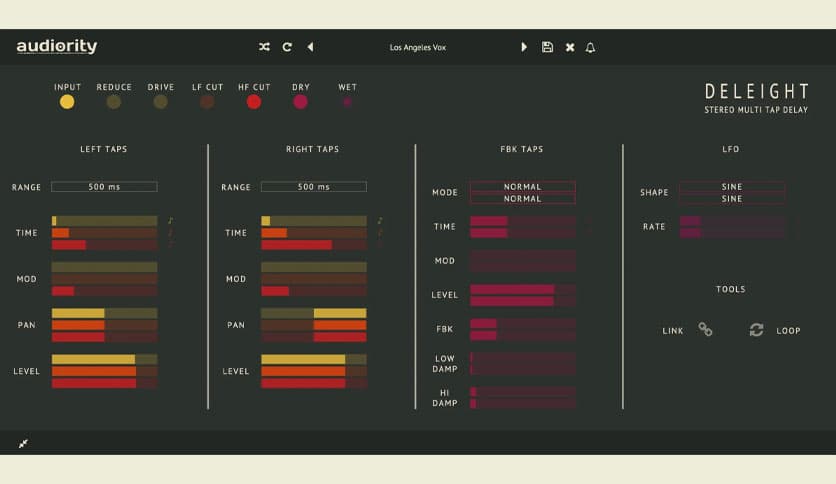Adjust the LF CUT knob
836x484 pixels.
click(207, 101)
